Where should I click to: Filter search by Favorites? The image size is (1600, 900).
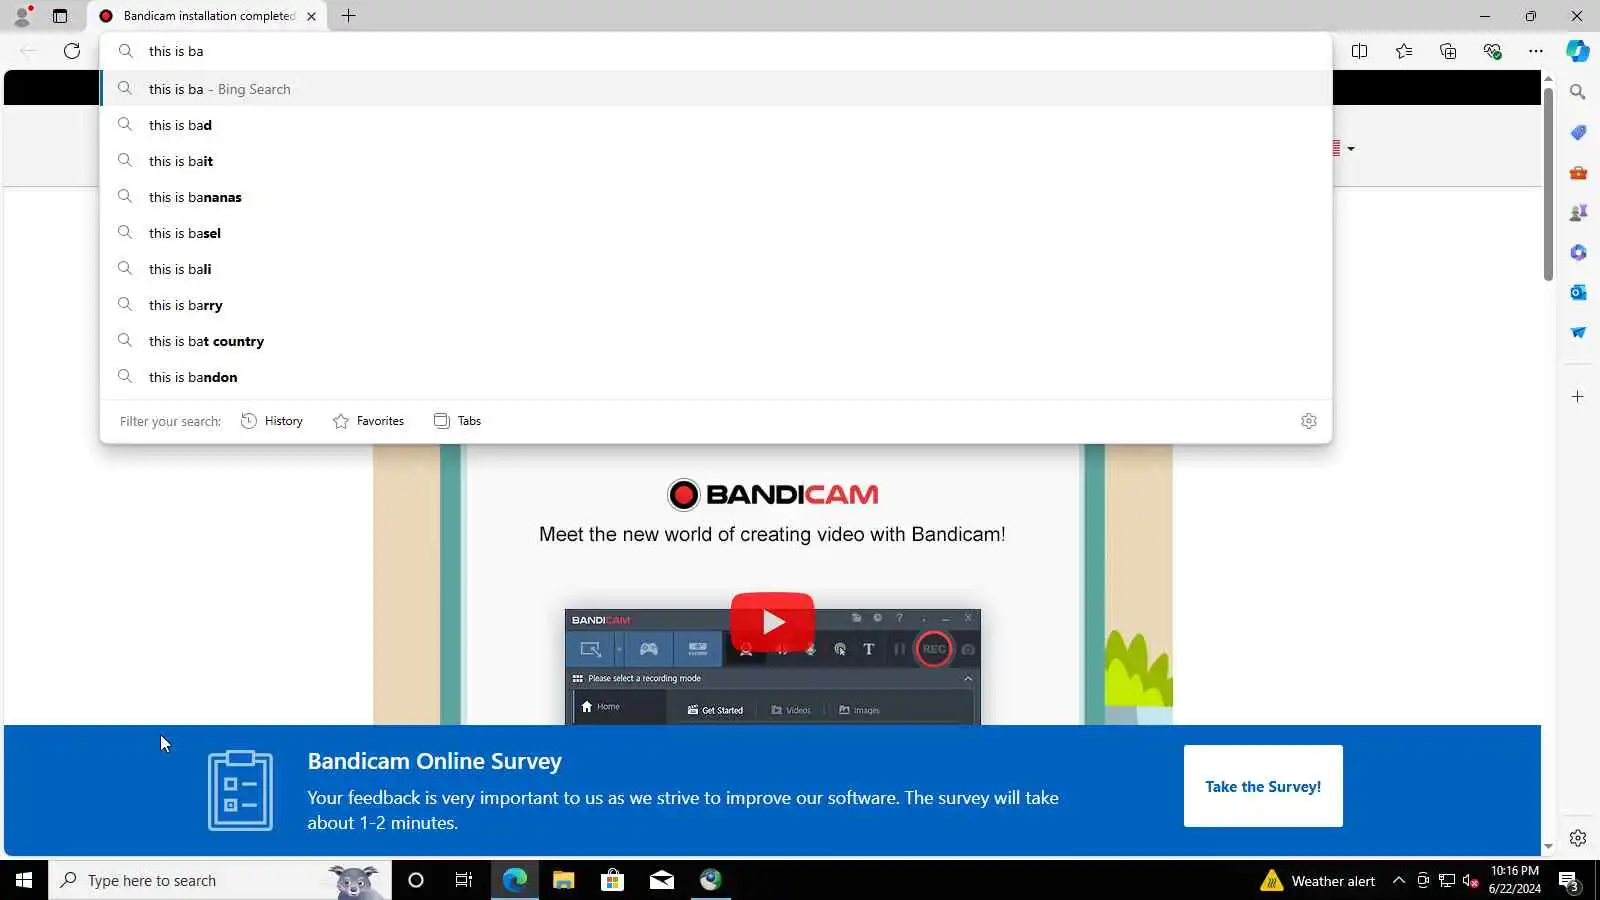[x=368, y=421]
